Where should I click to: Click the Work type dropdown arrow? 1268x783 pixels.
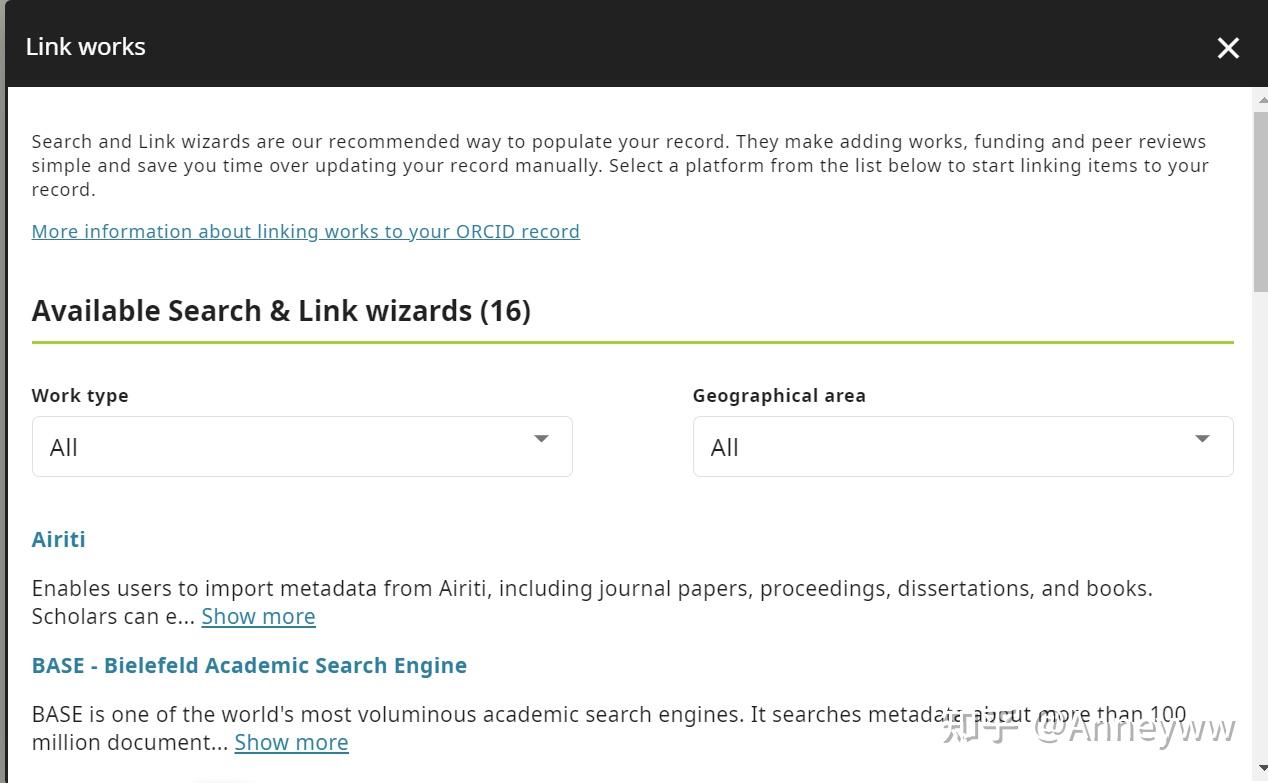pyautogui.click(x=541, y=438)
